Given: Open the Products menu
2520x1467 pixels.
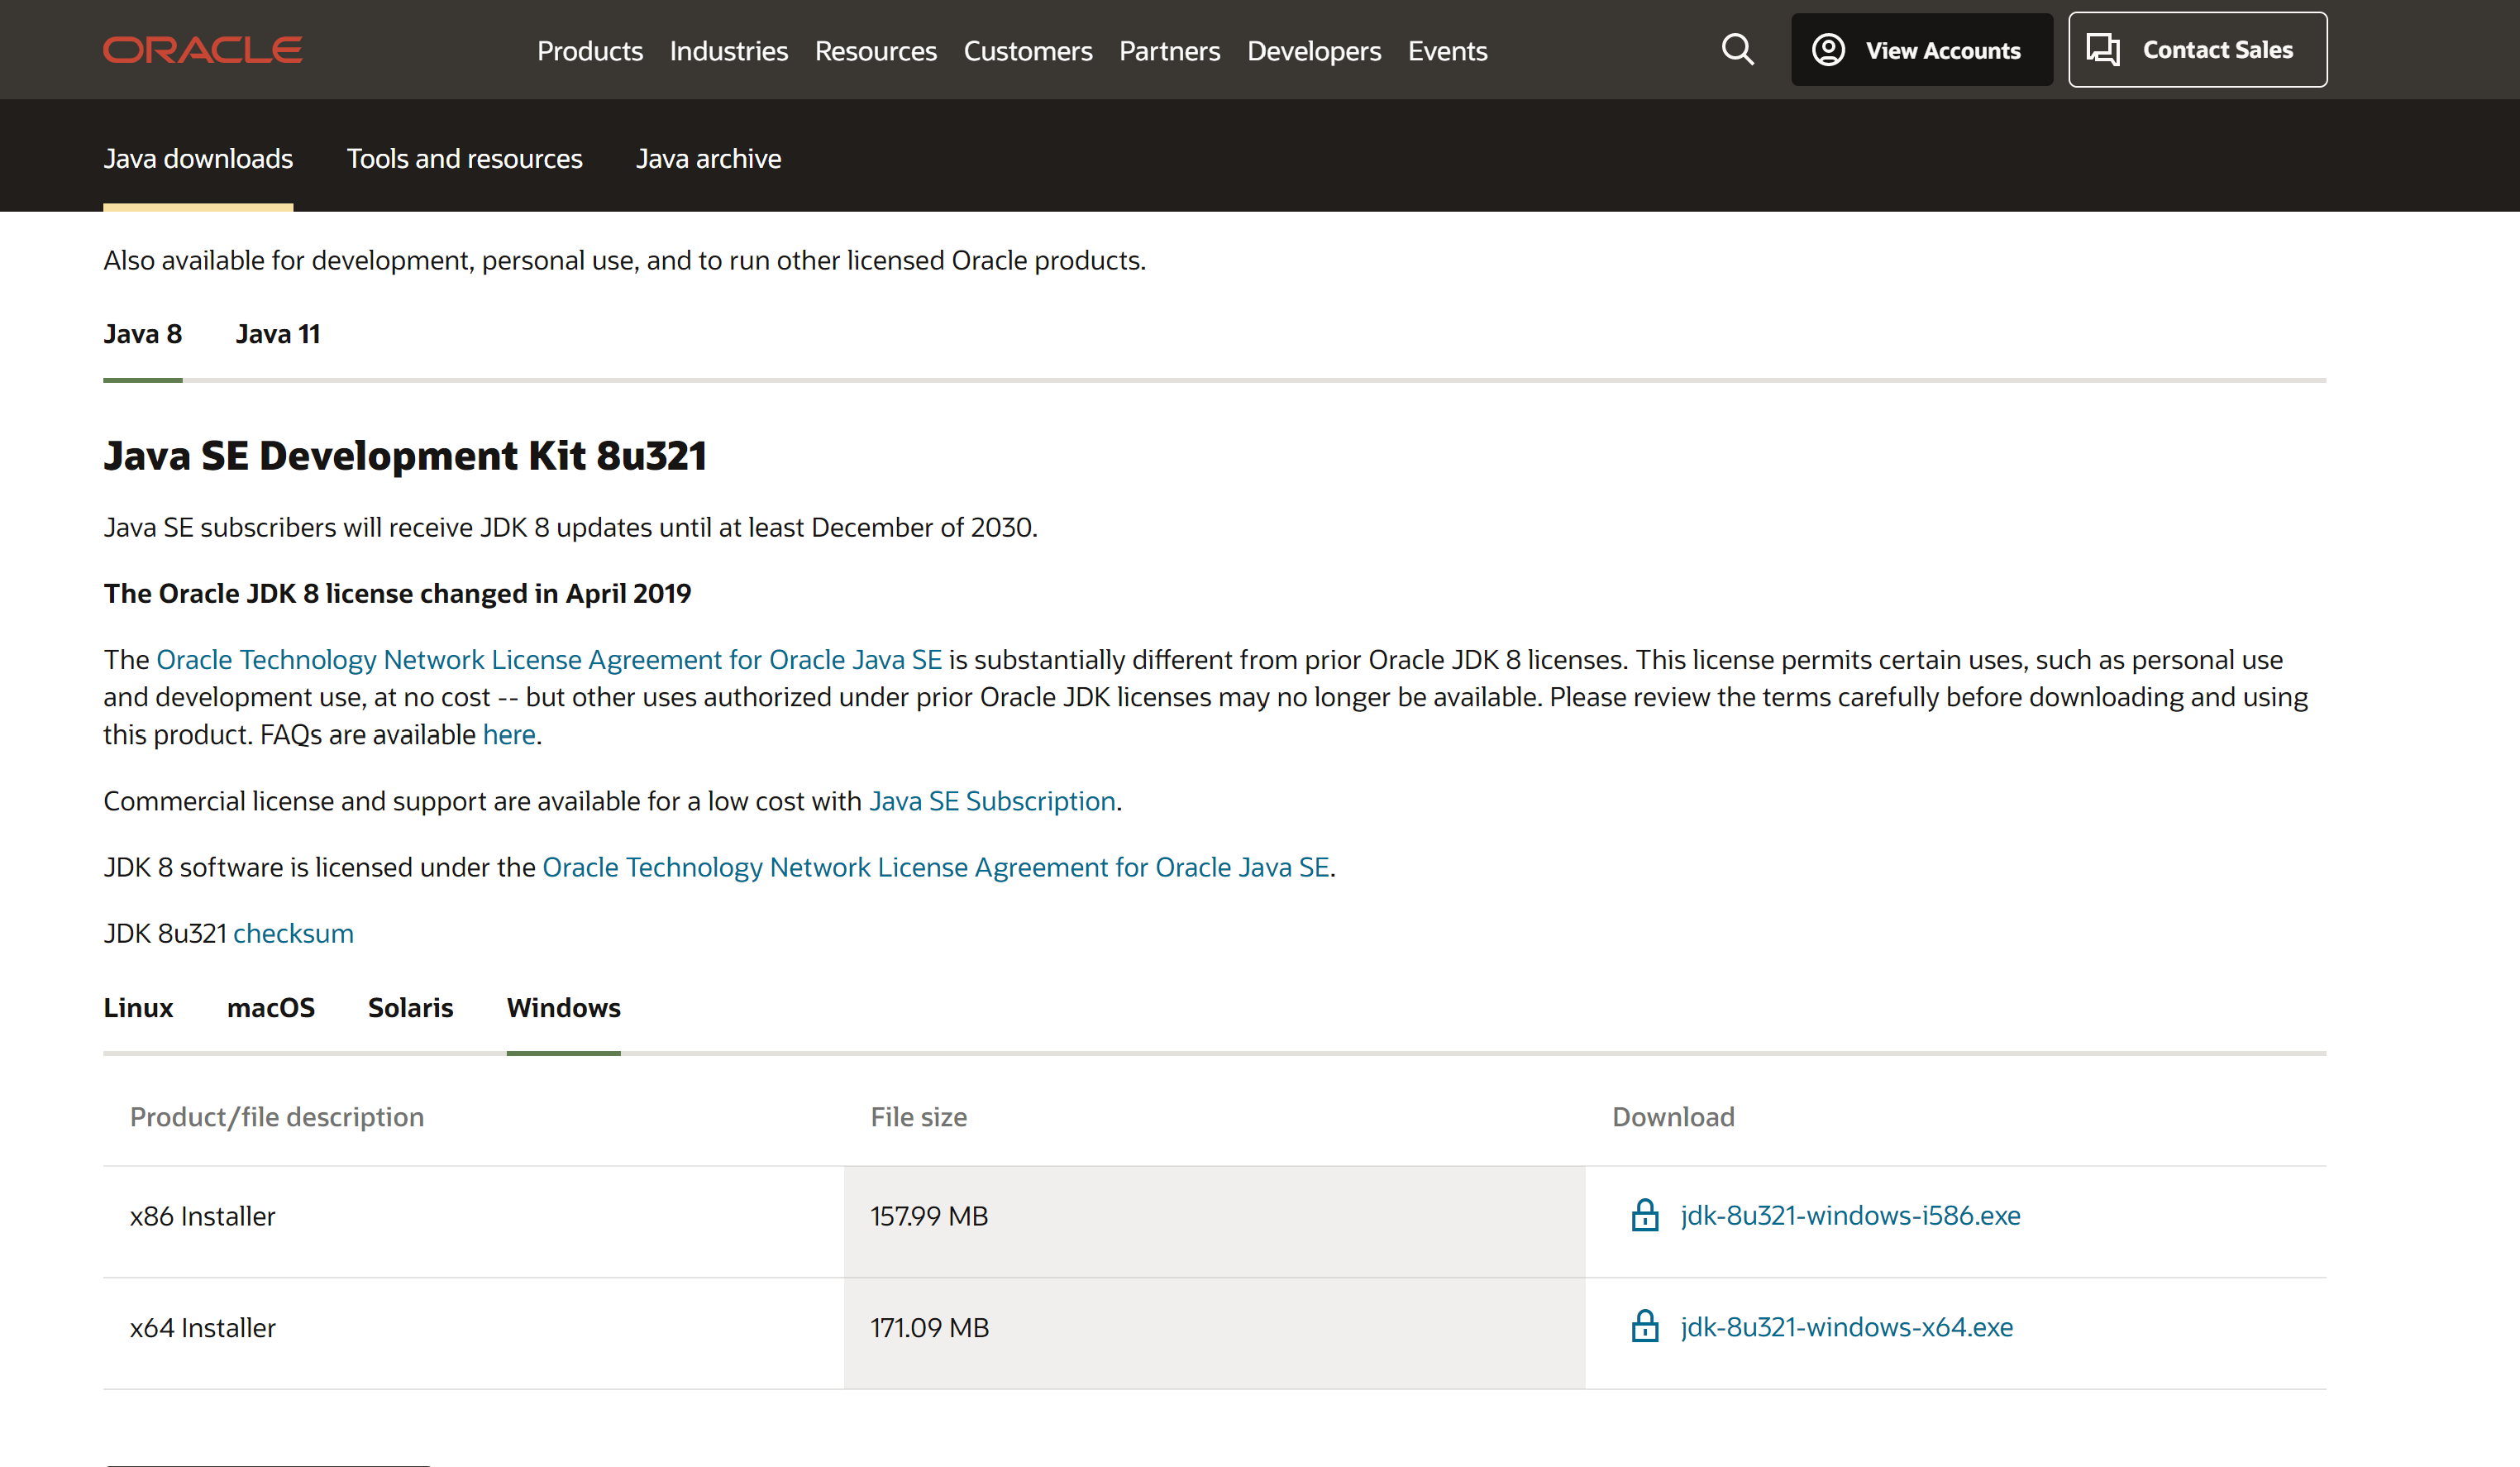Looking at the screenshot, I should tap(589, 51).
